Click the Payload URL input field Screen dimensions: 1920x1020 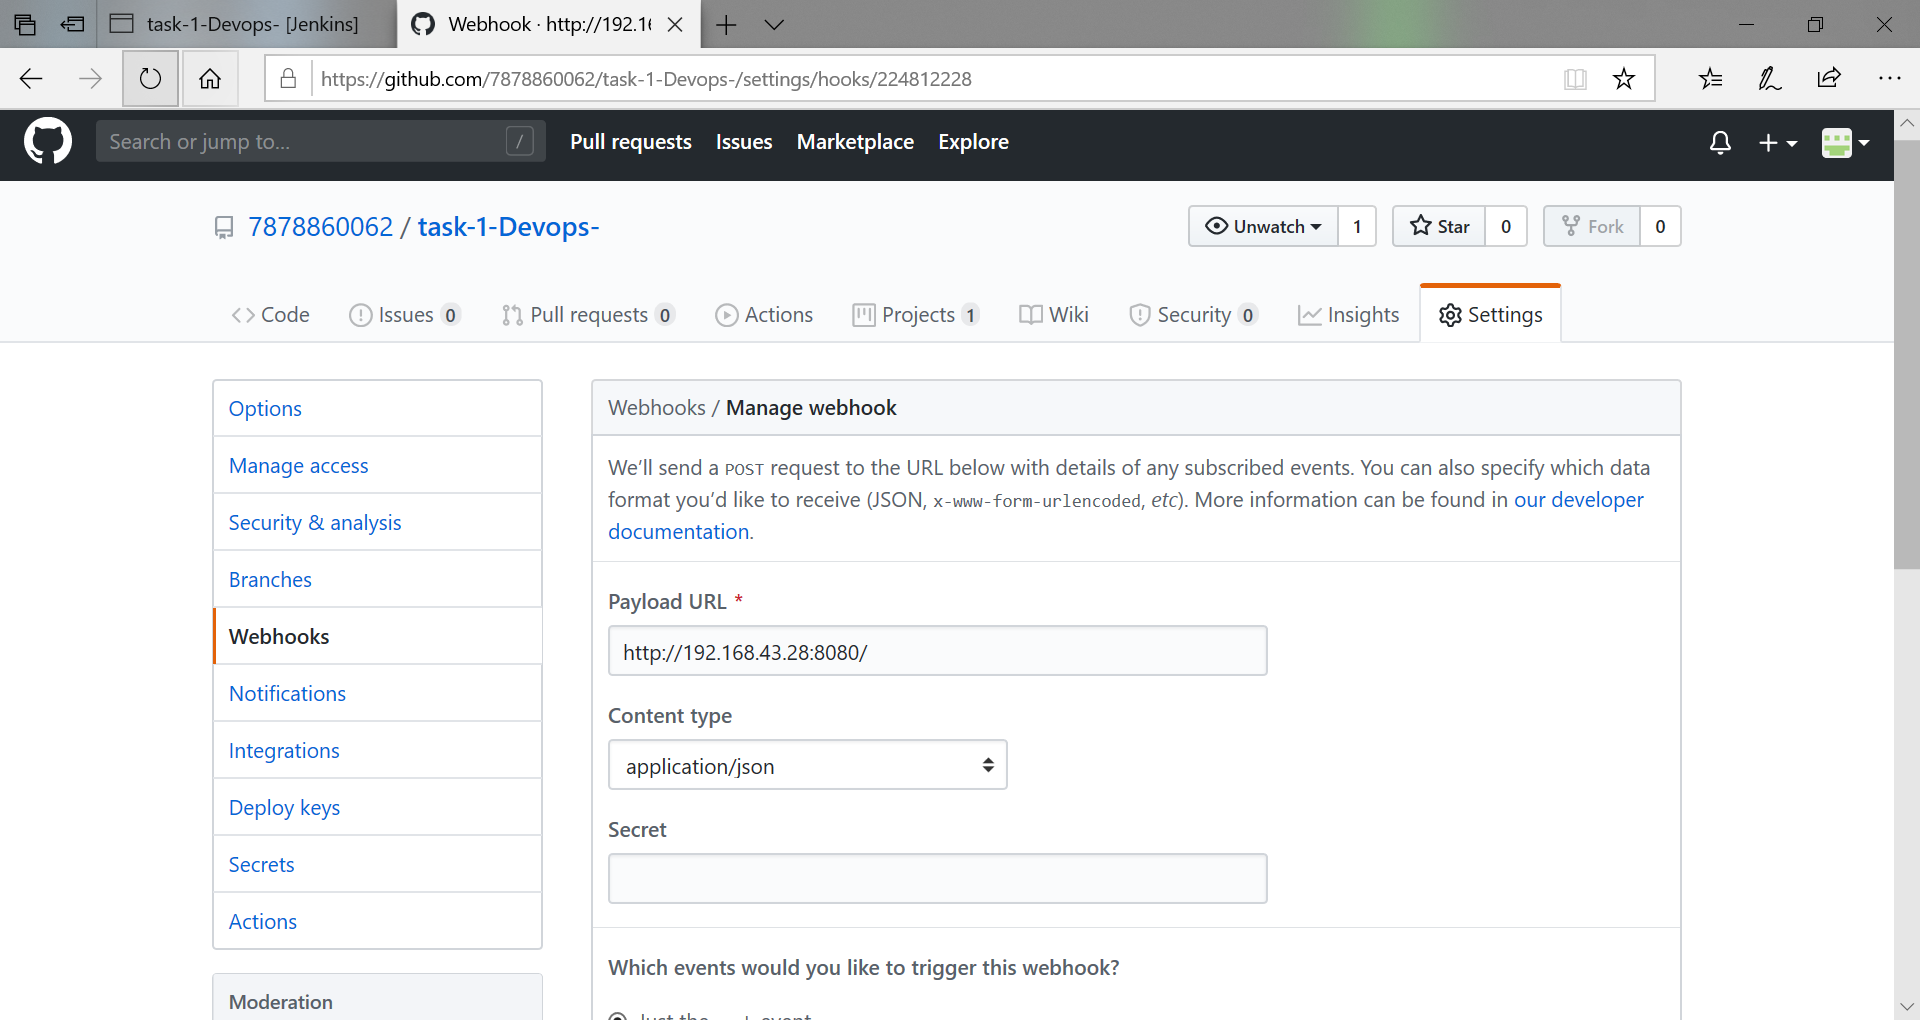(x=937, y=651)
